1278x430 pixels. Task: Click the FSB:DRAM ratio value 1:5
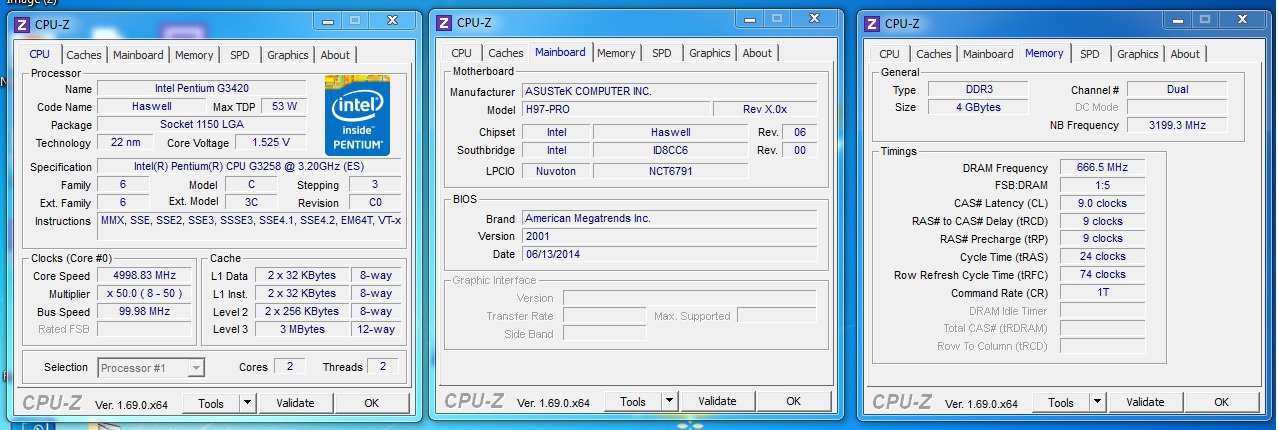click(1102, 186)
